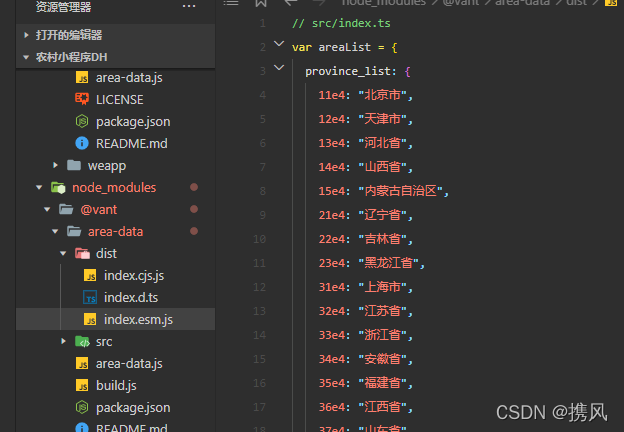Click the "黑龙江省" string on line 11
624x432 pixels.
[388, 263]
